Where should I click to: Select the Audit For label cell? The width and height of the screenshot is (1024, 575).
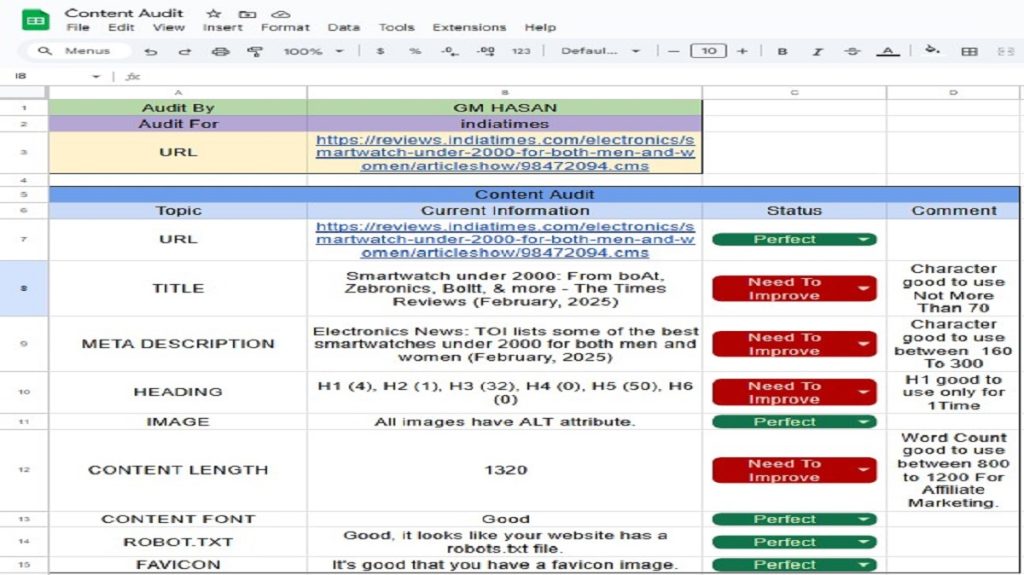pos(178,123)
